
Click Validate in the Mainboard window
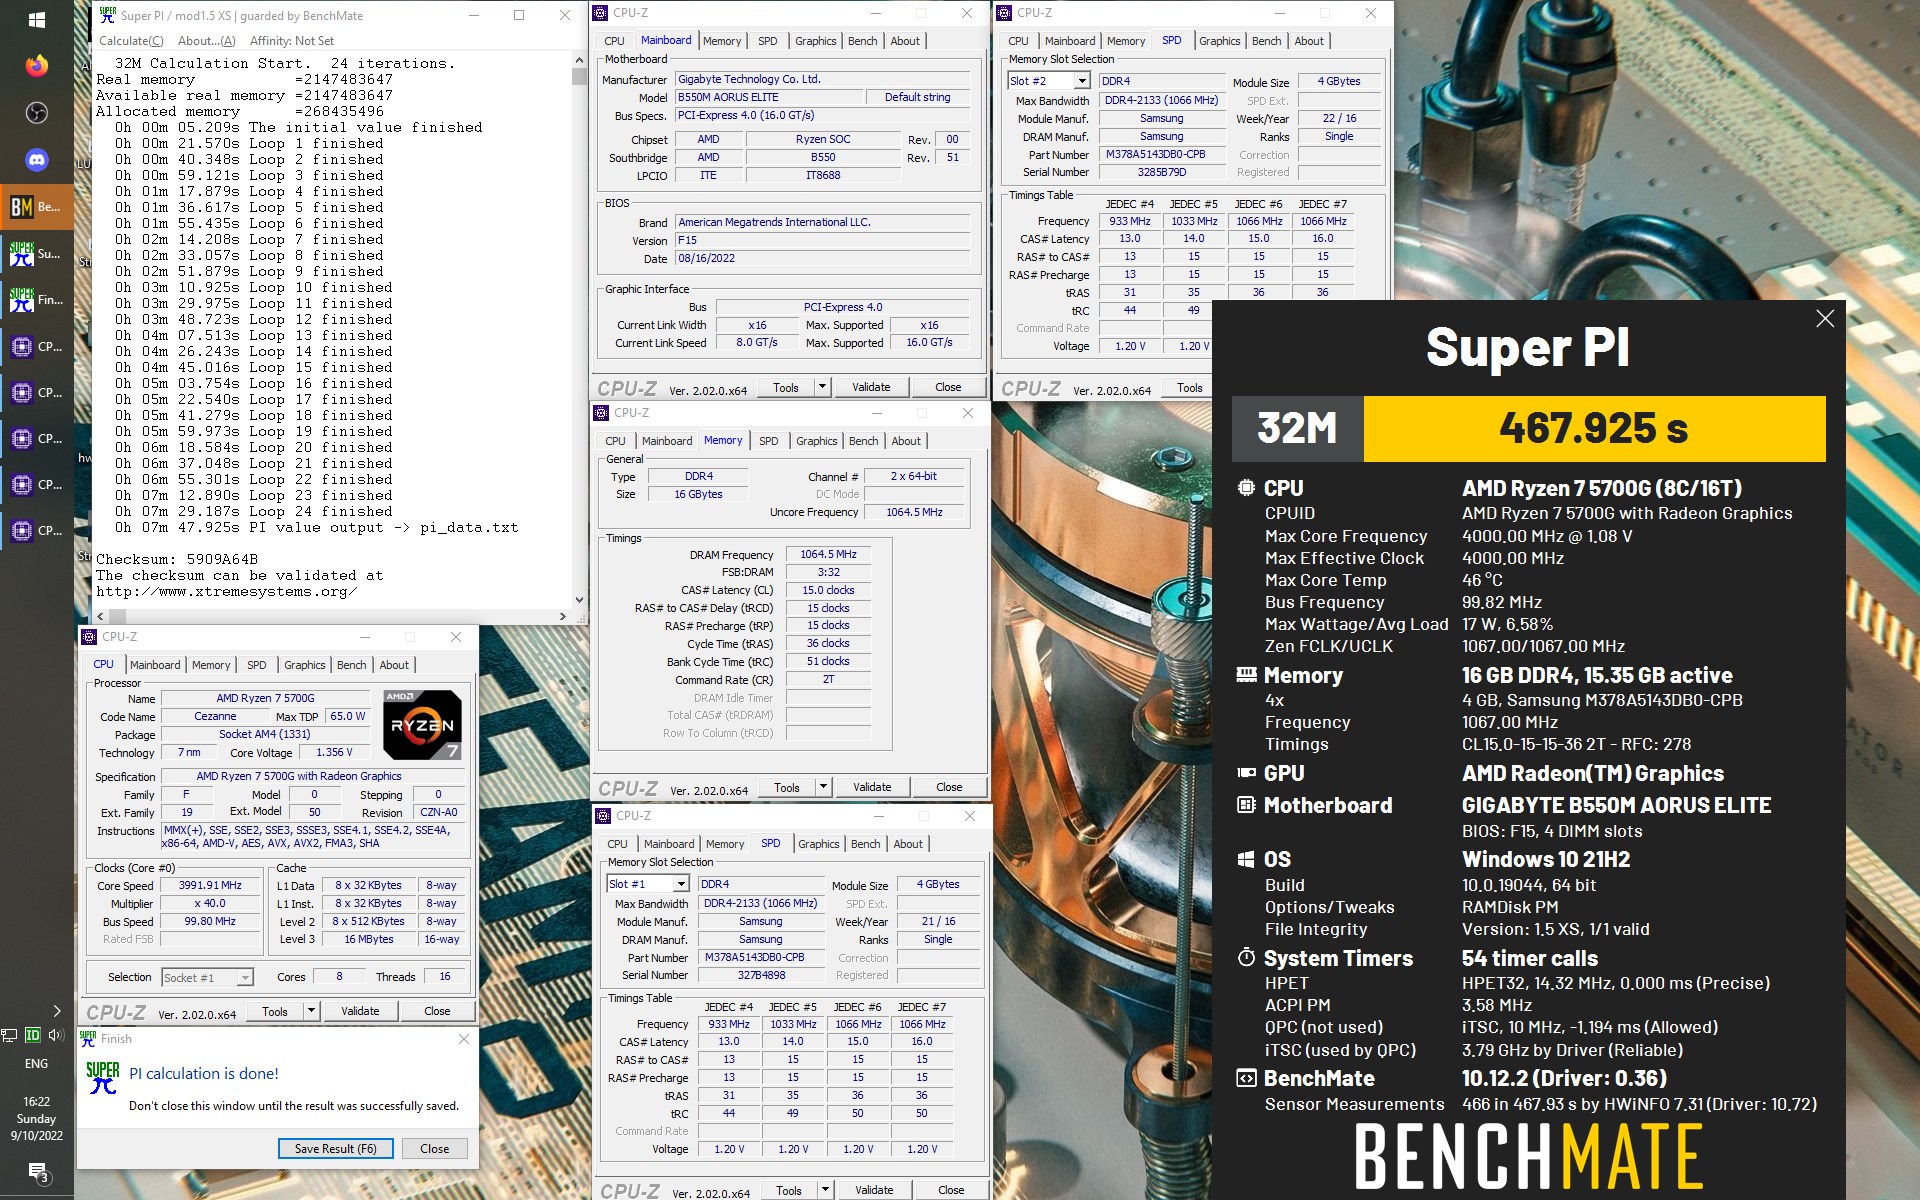tap(871, 387)
